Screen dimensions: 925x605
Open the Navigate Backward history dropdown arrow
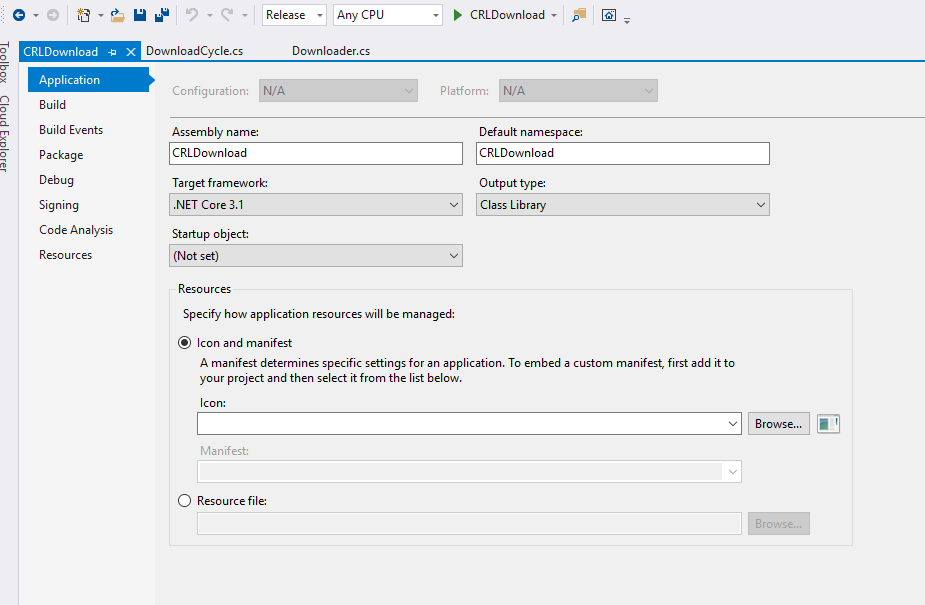point(36,15)
